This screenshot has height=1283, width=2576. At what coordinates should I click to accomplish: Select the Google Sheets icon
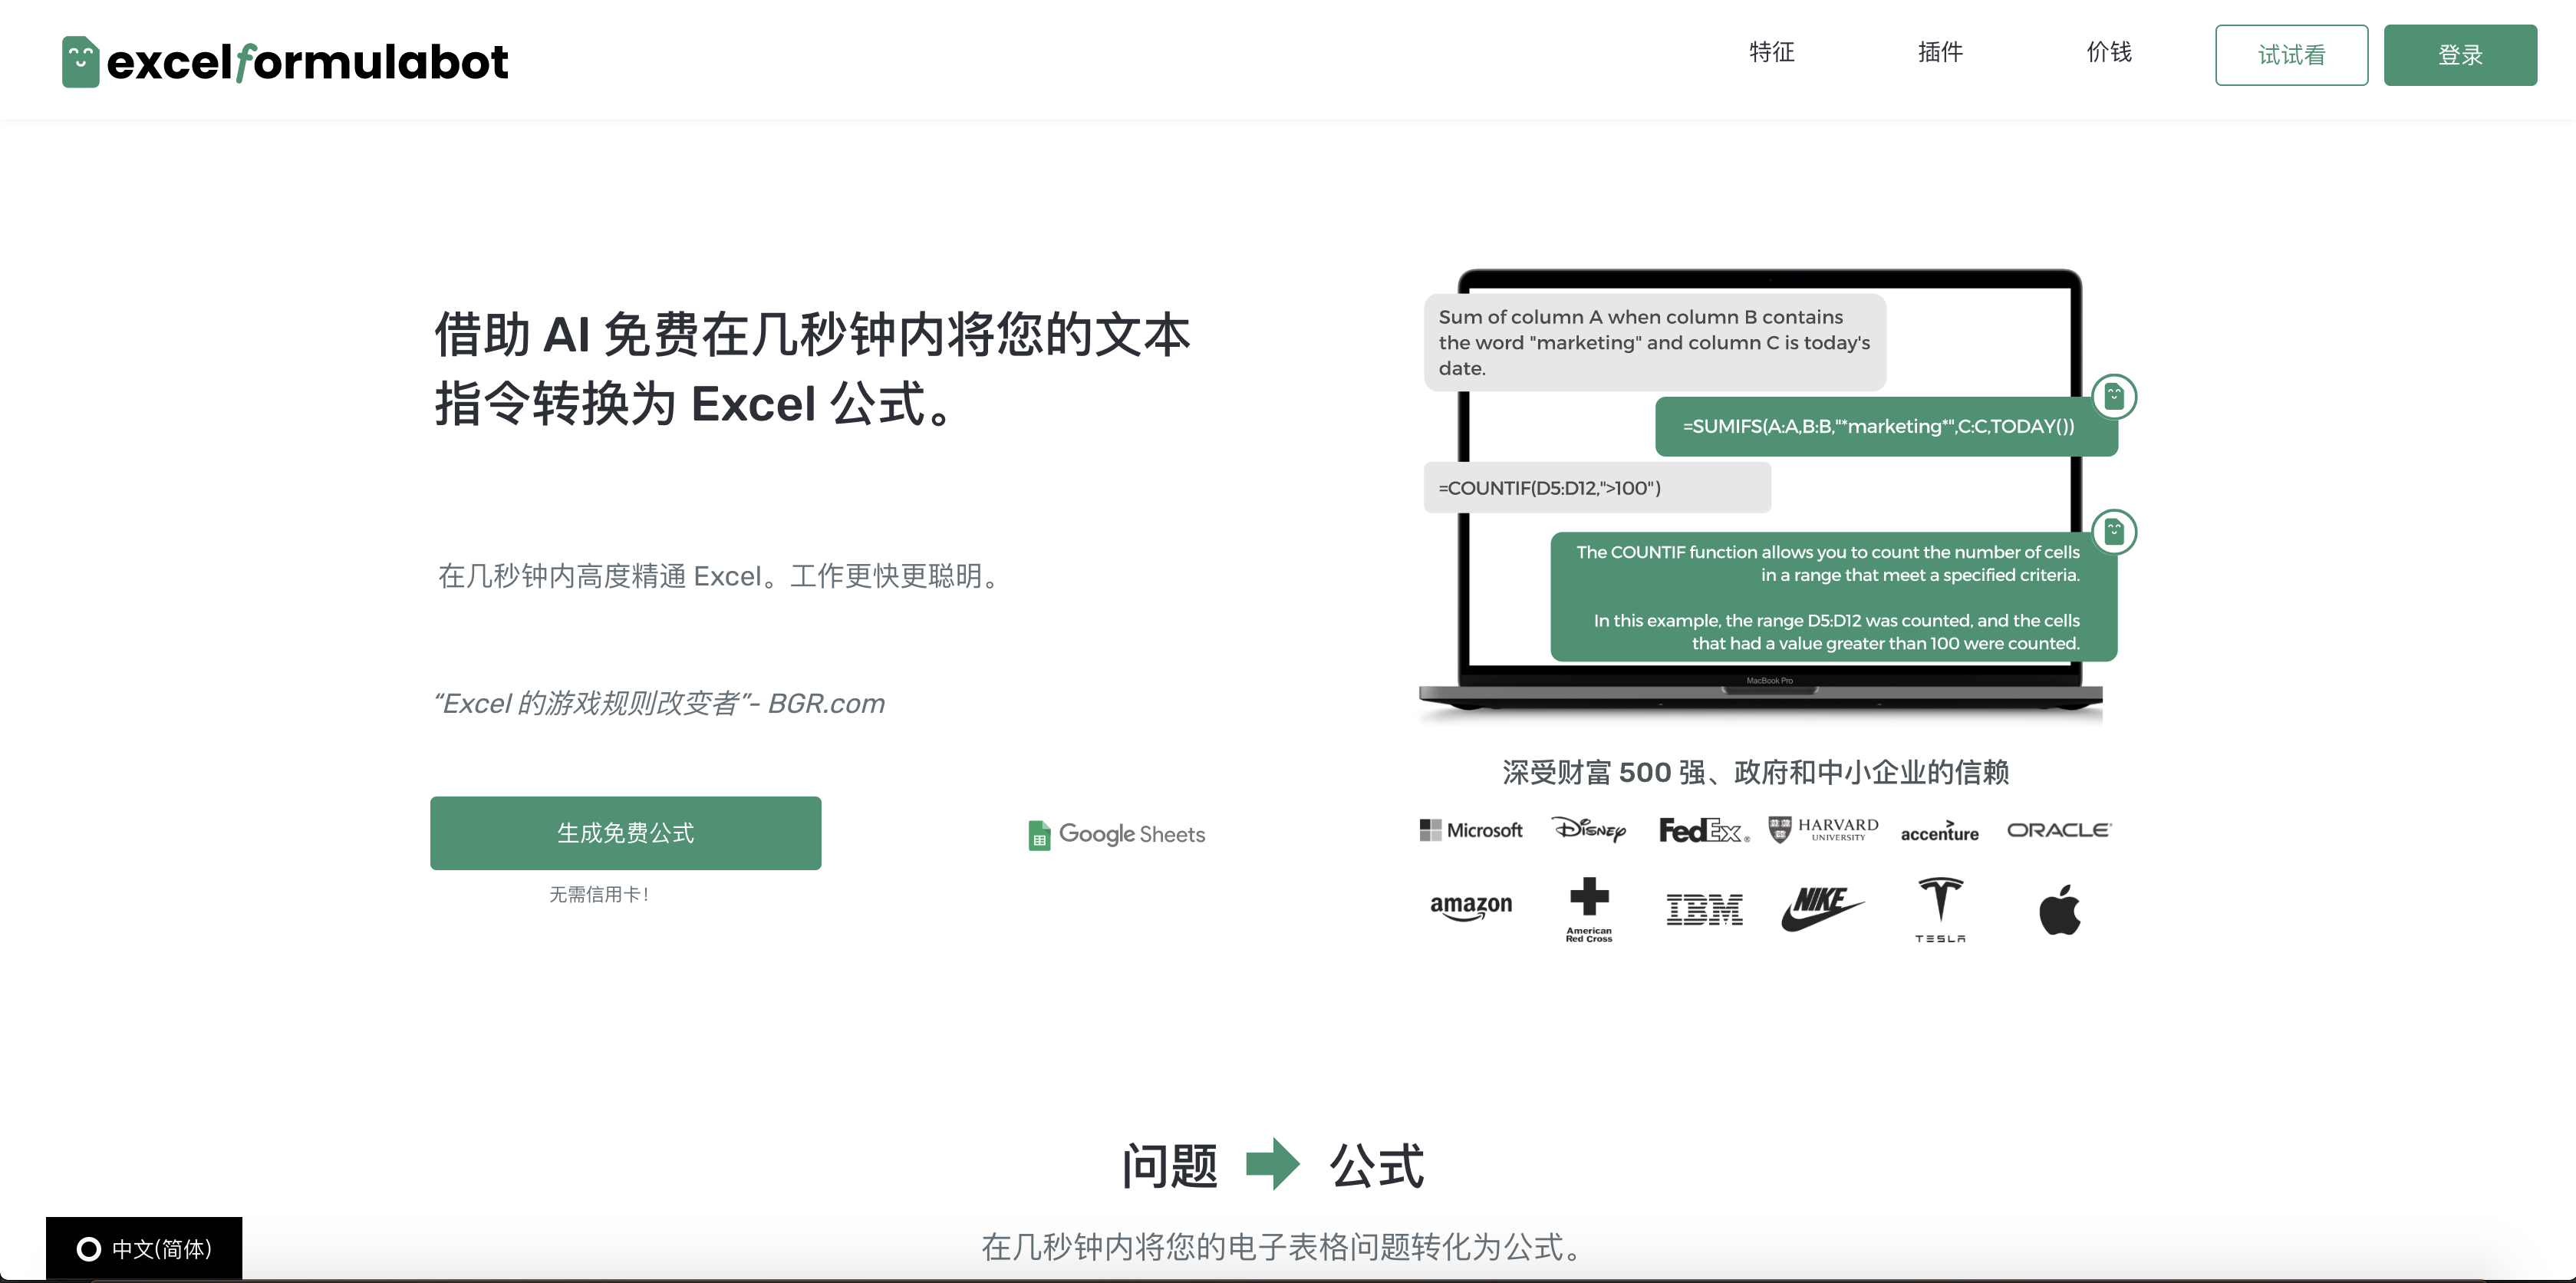click(1039, 834)
